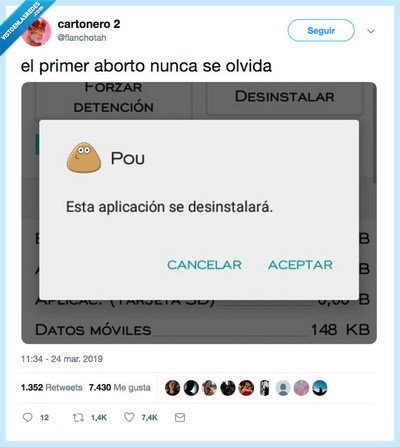Tap Forzar detención button
The height and width of the screenshot is (447, 400).
click(113, 99)
